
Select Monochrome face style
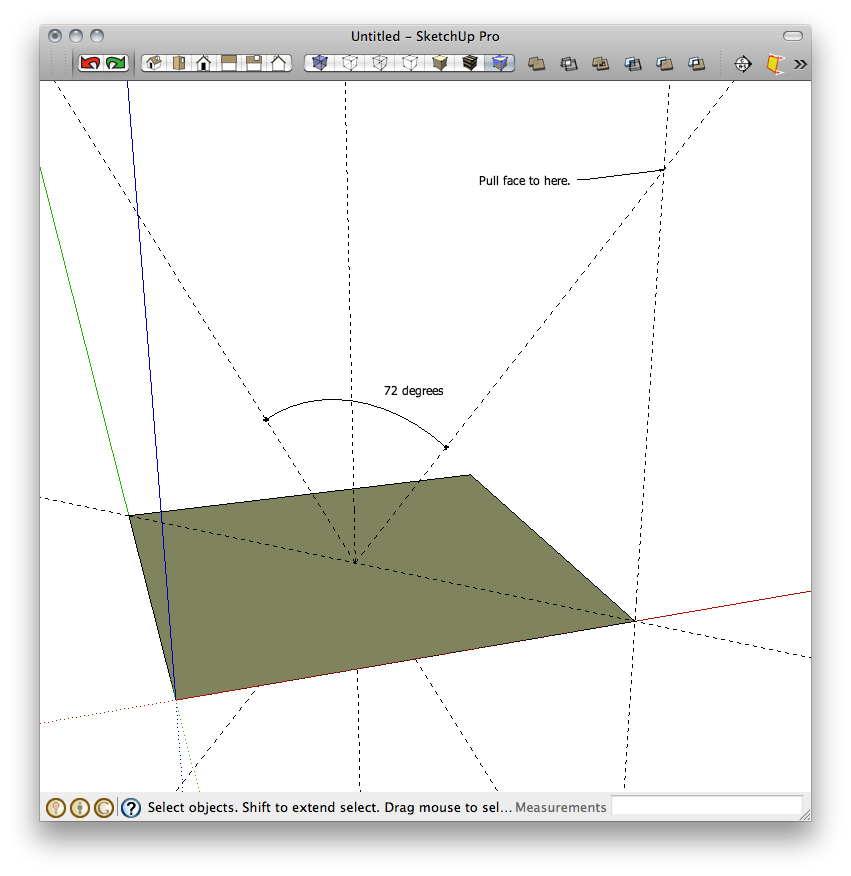click(x=500, y=63)
